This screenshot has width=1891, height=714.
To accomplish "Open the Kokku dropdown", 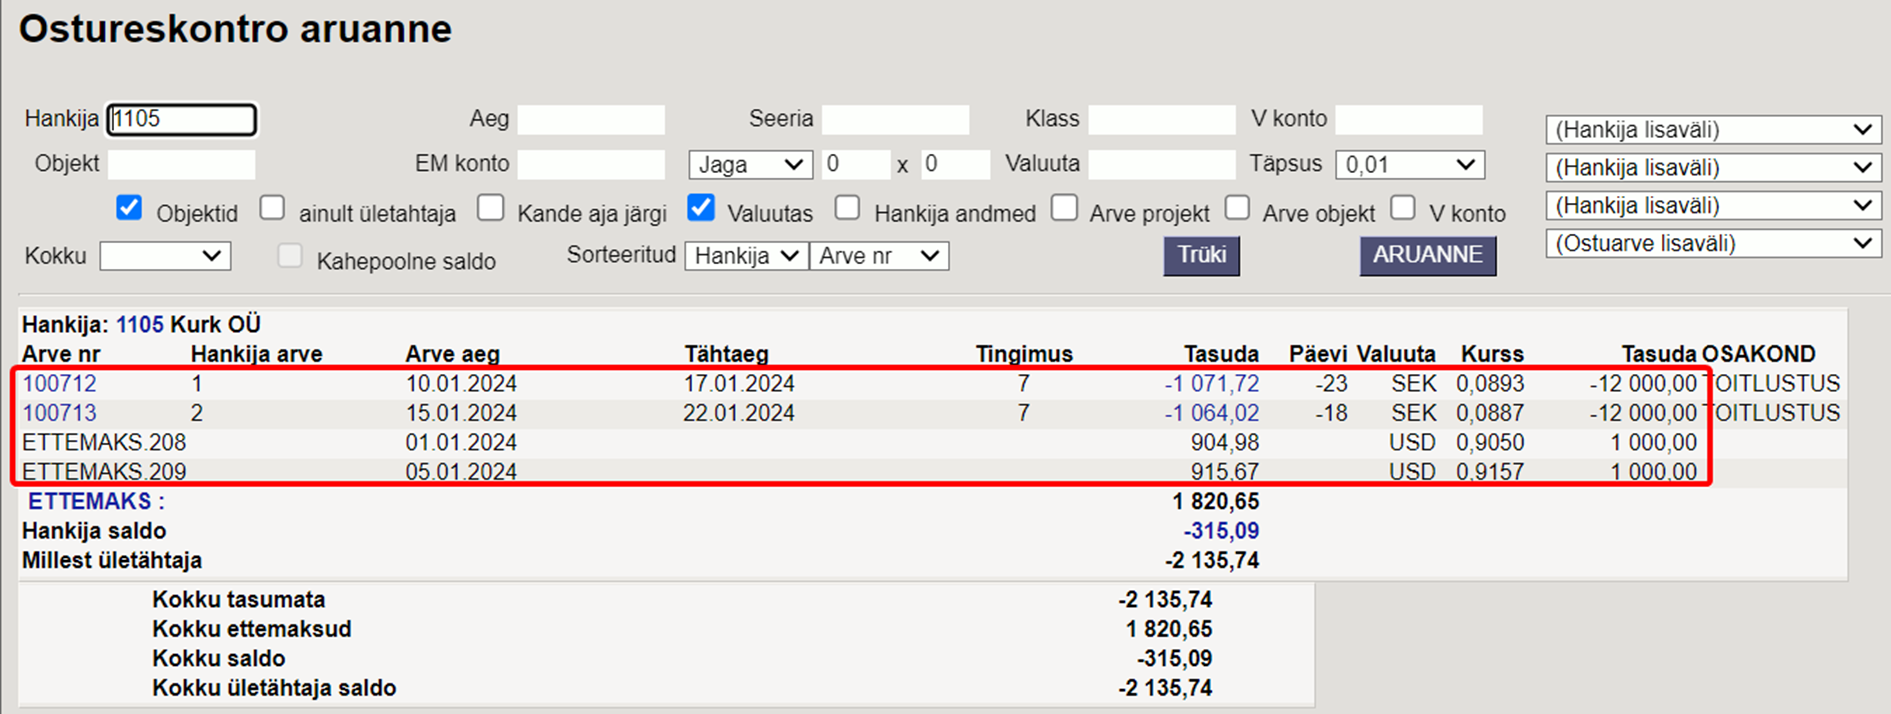I will click(165, 256).
